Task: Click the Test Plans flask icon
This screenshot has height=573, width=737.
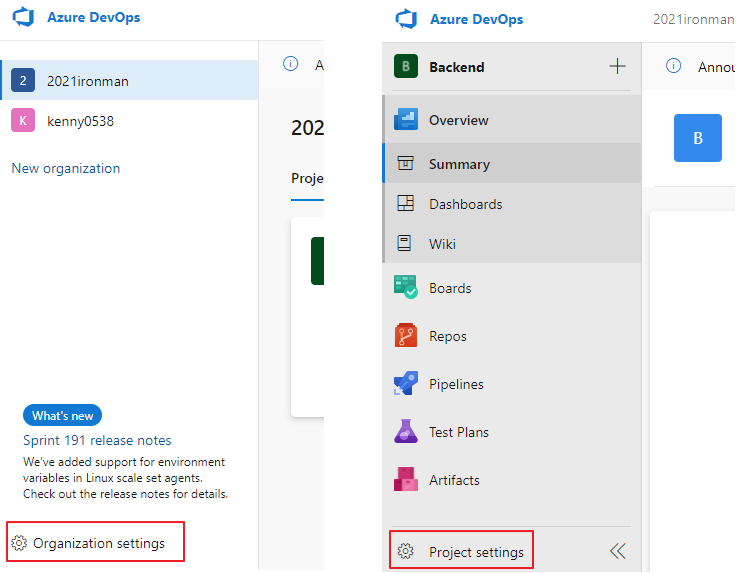Action: click(x=406, y=431)
